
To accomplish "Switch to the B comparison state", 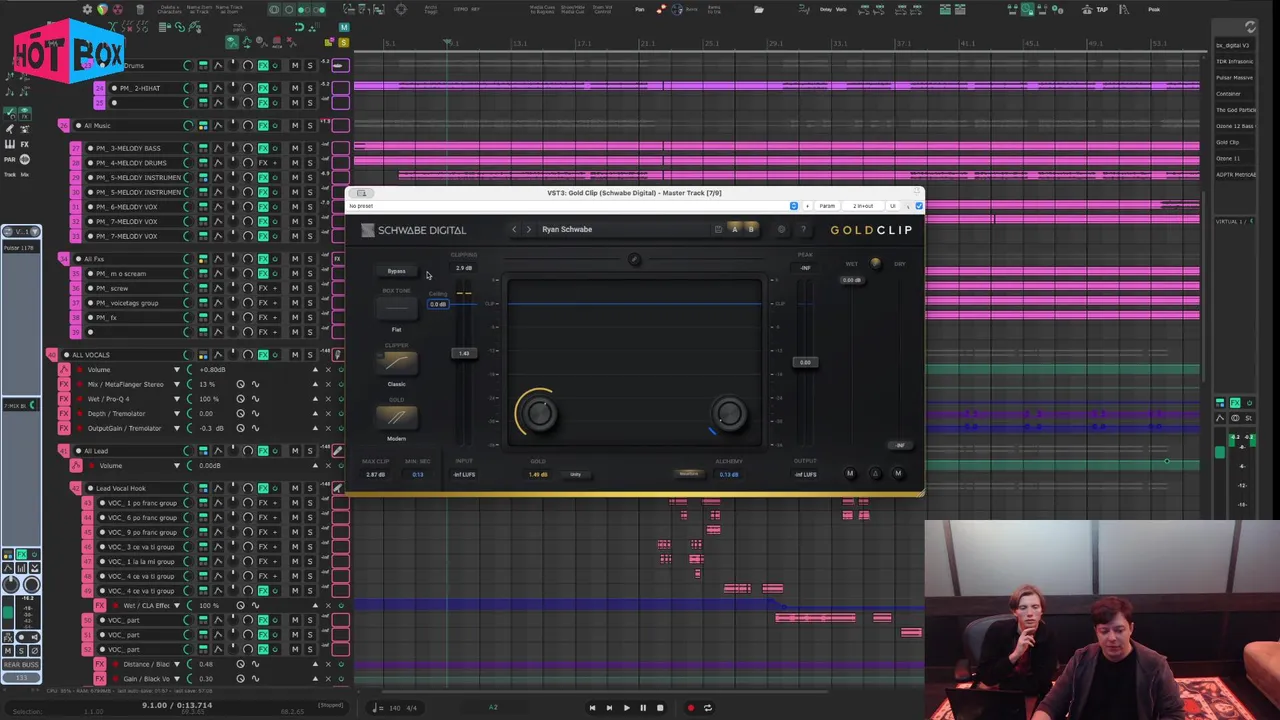I will pyautogui.click(x=751, y=230).
